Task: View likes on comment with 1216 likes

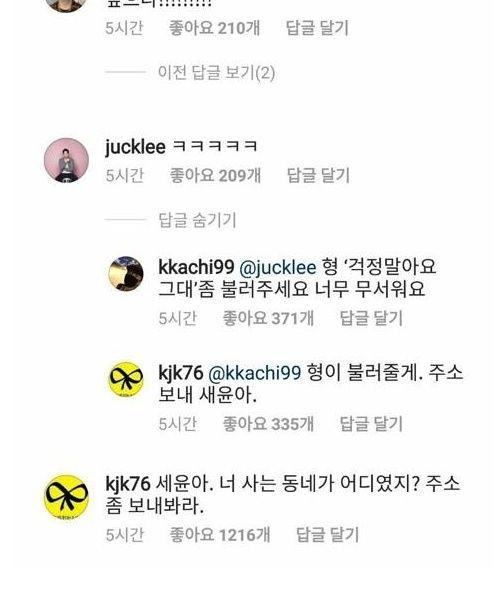Action: [x=220, y=535]
